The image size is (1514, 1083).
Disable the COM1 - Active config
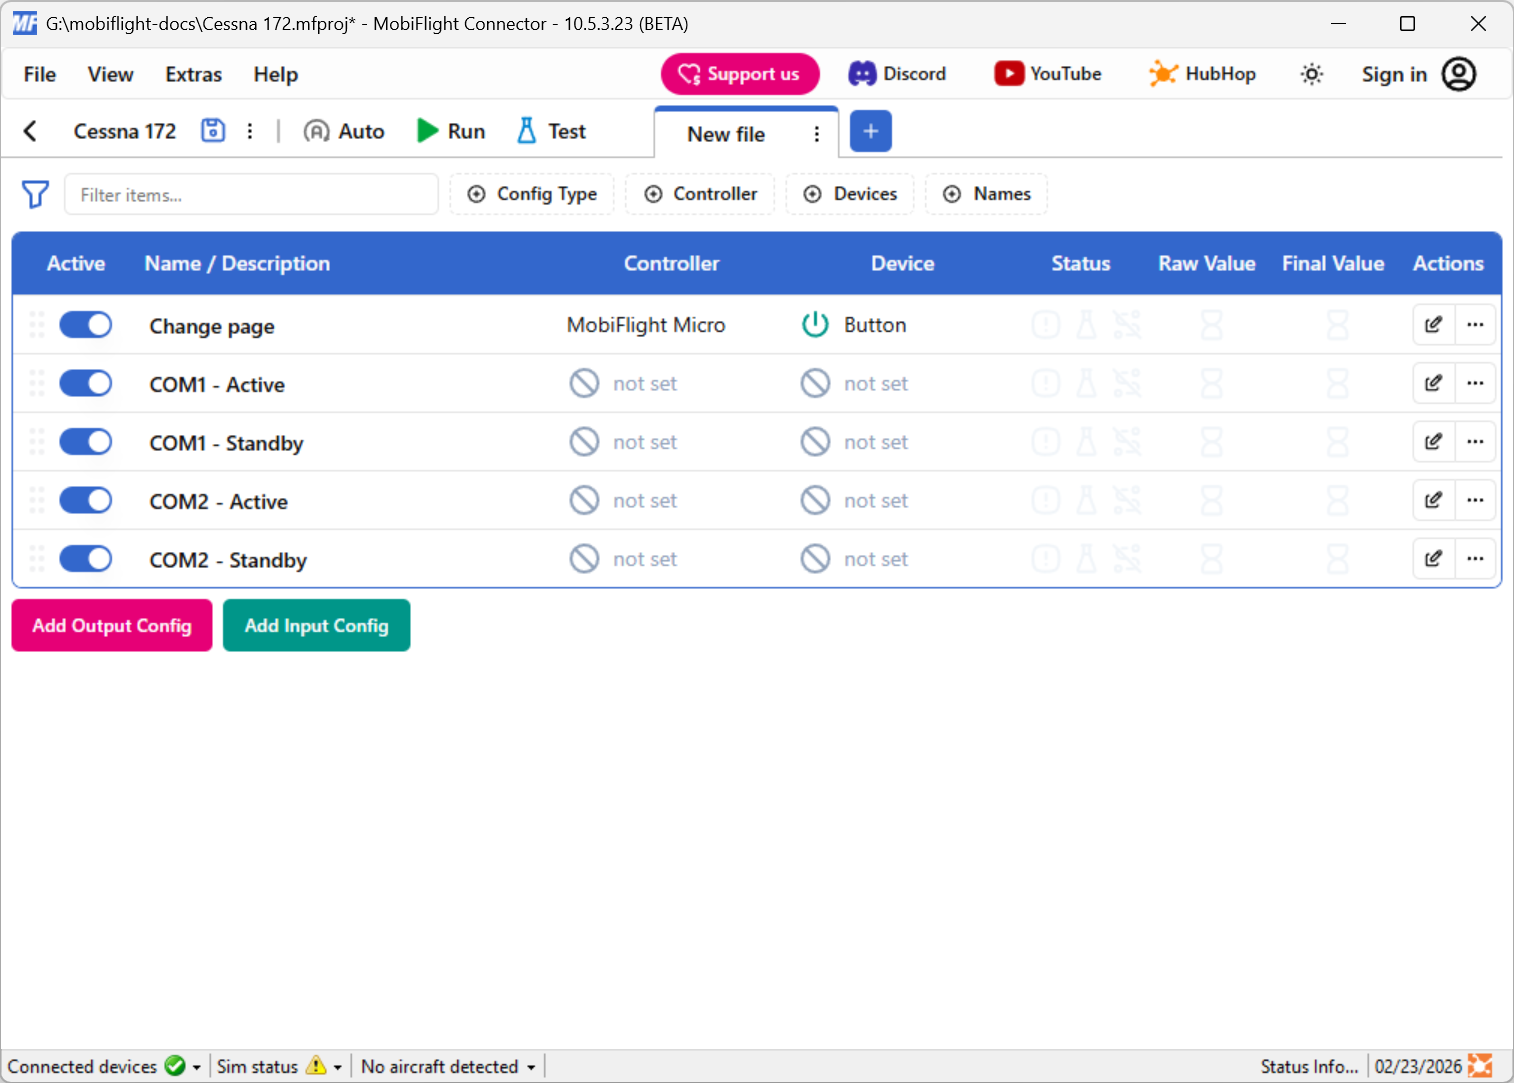click(85, 383)
